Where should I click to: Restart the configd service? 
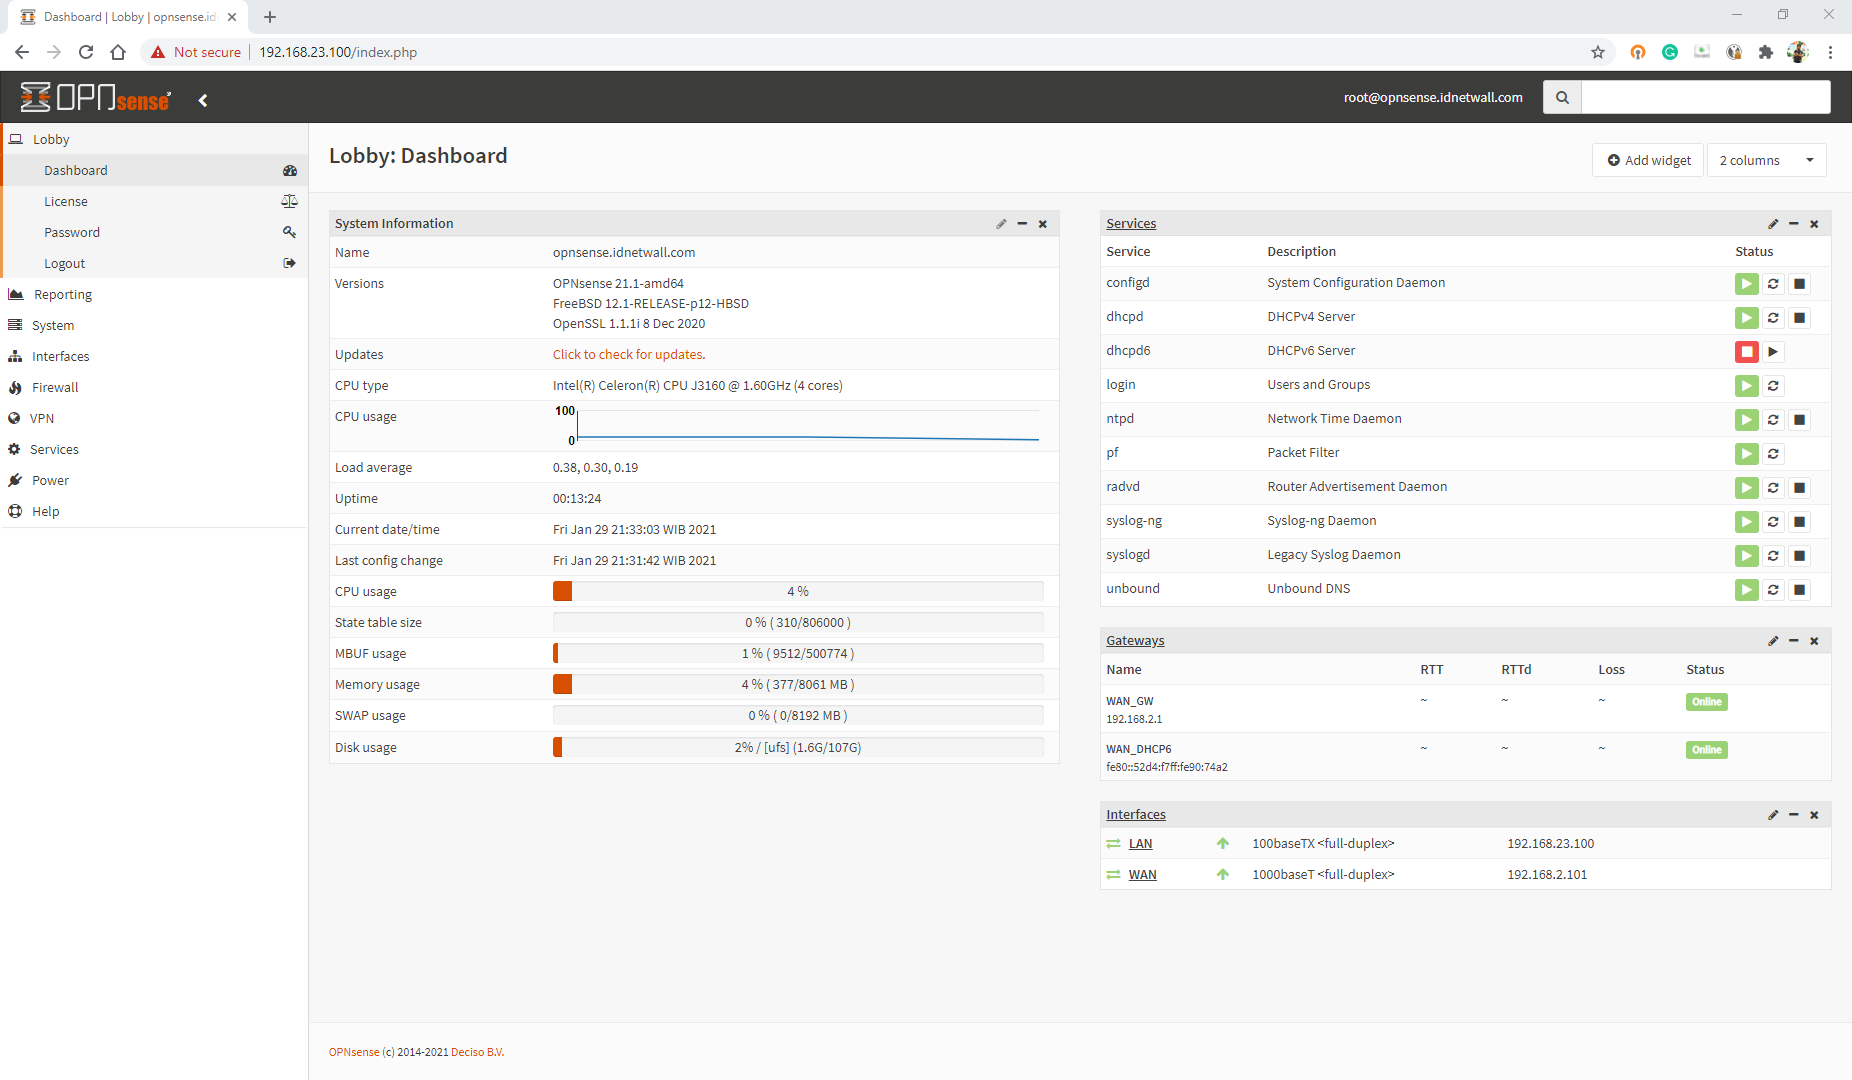(1773, 283)
